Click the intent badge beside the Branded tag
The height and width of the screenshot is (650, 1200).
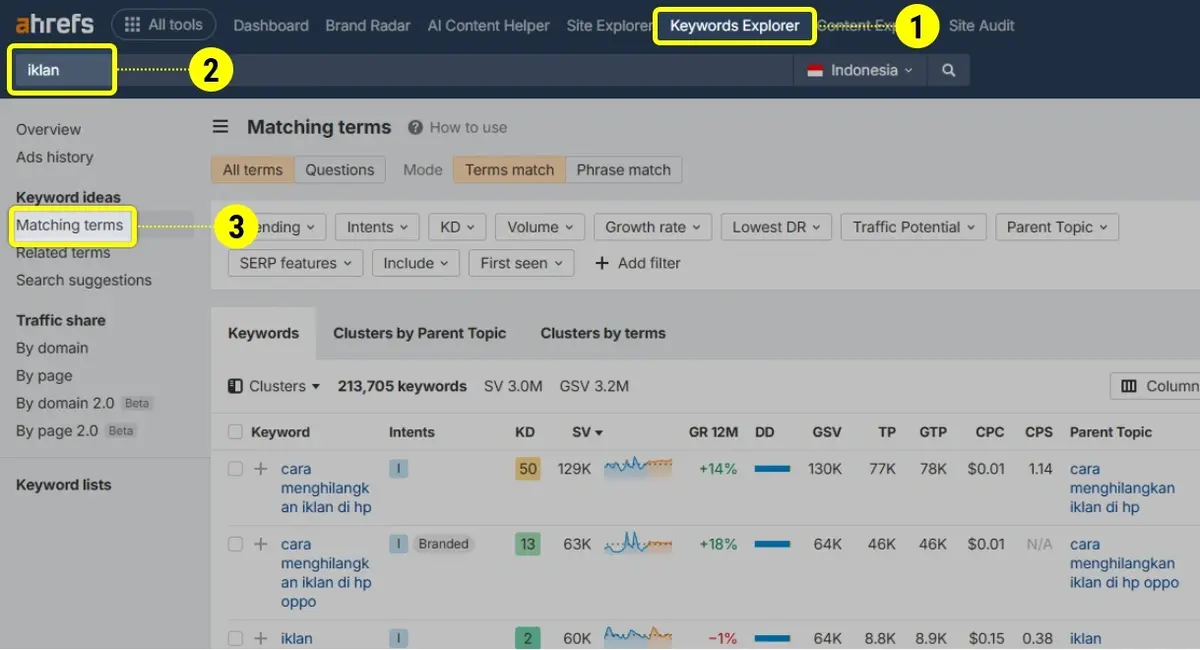coord(398,544)
